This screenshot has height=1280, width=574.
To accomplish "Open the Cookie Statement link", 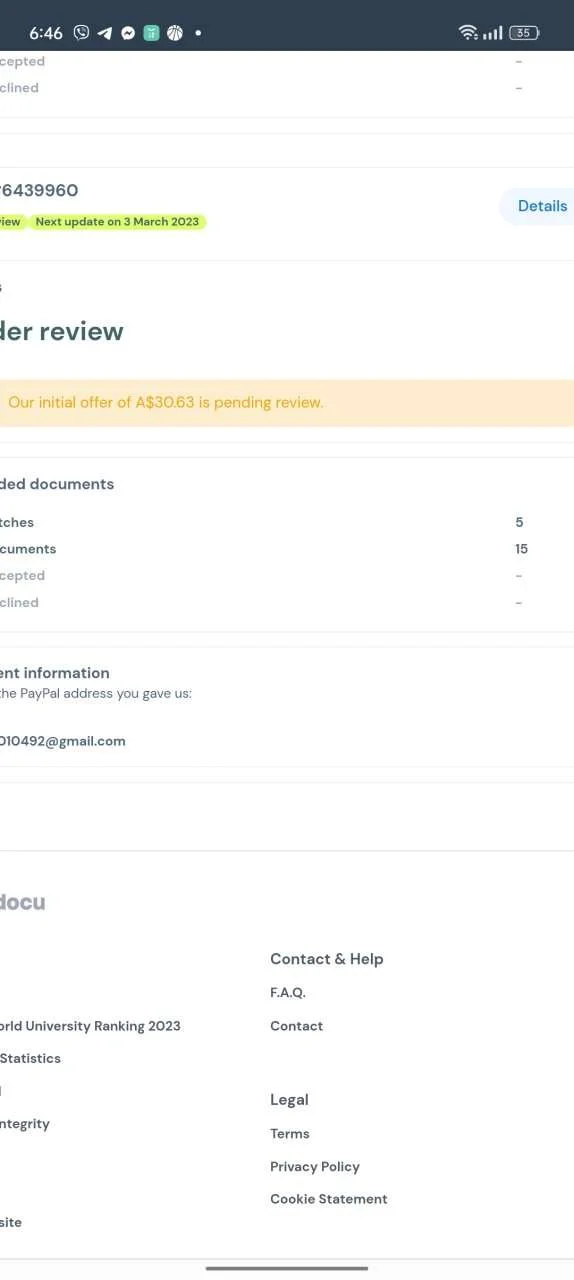I will (x=329, y=1199).
